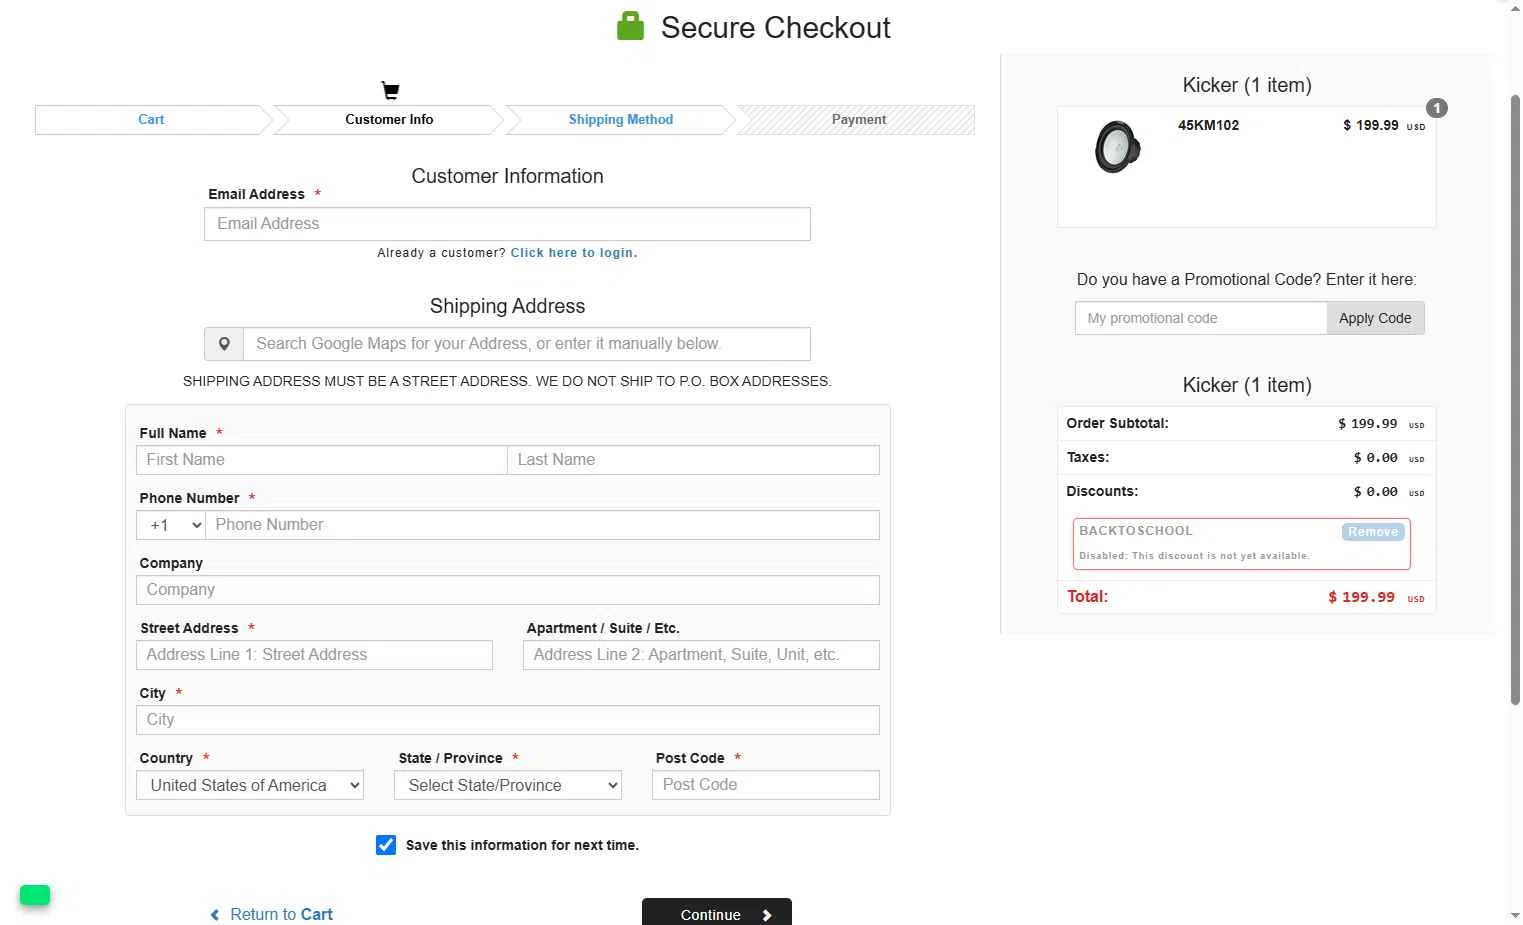1523x925 pixels.
Task: Click the Company input field
Action: pos(508,590)
